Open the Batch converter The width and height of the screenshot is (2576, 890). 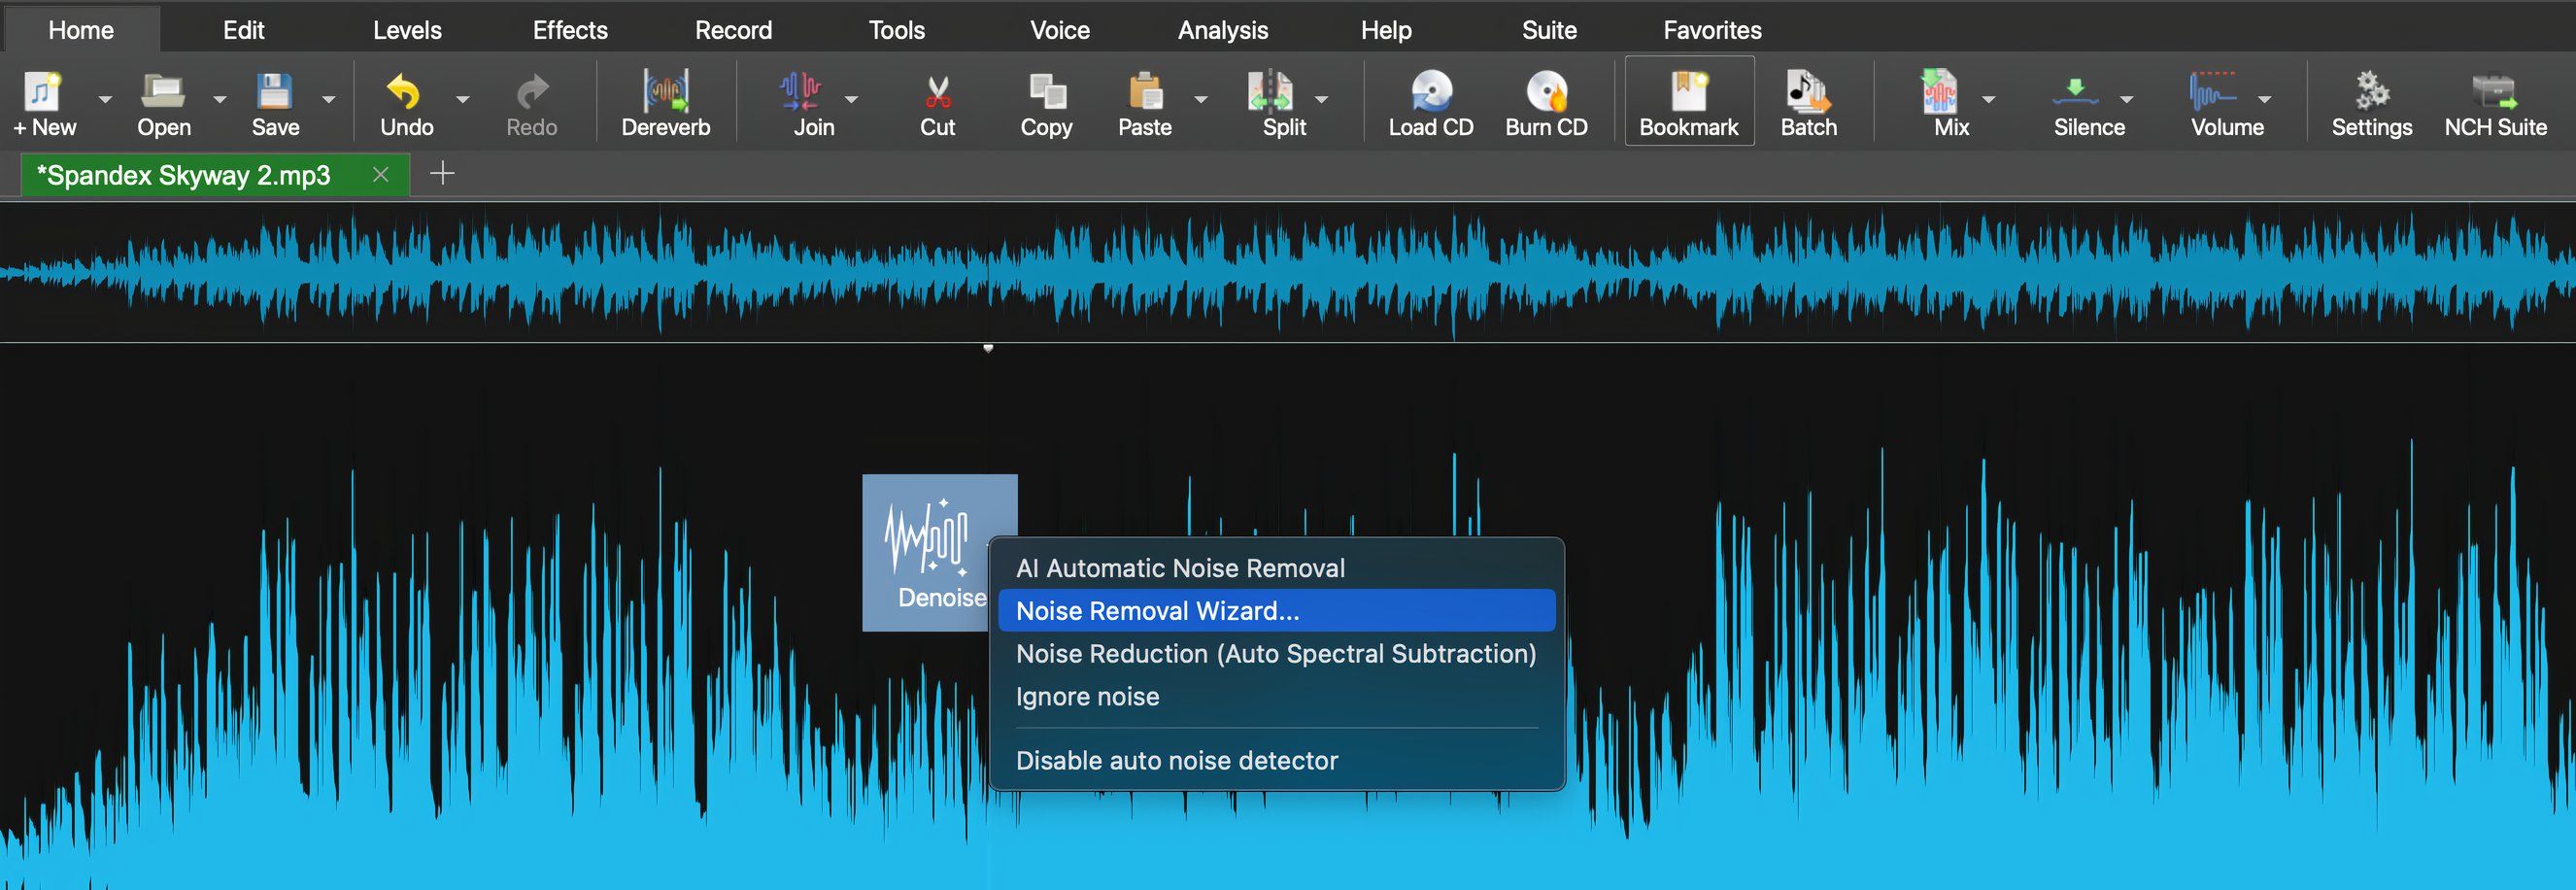pos(1808,100)
